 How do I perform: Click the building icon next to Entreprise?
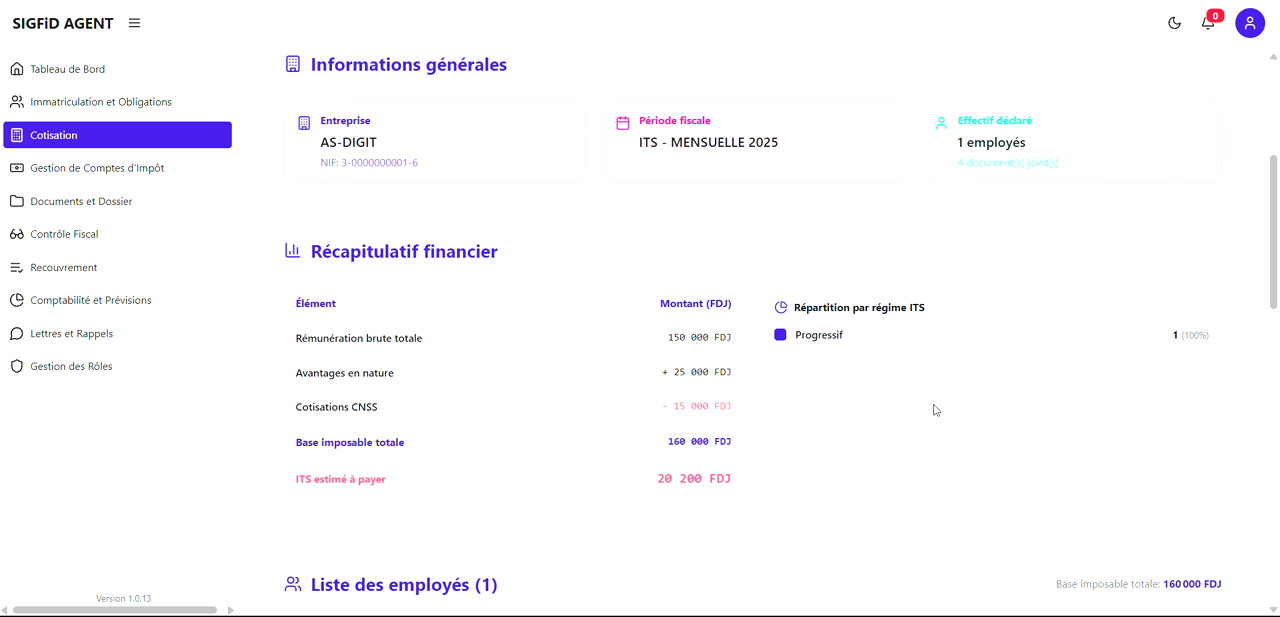click(x=304, y=122)
